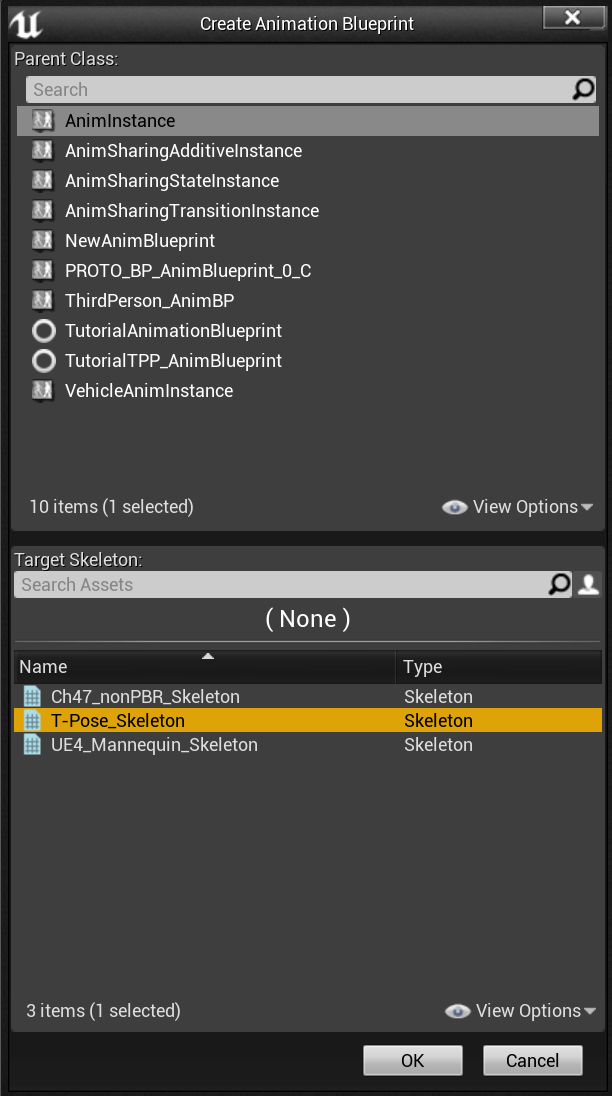Click the TutorialAnimationBlueprint circle icon
Screen dimensions: 612x1096
coord(43,331)
